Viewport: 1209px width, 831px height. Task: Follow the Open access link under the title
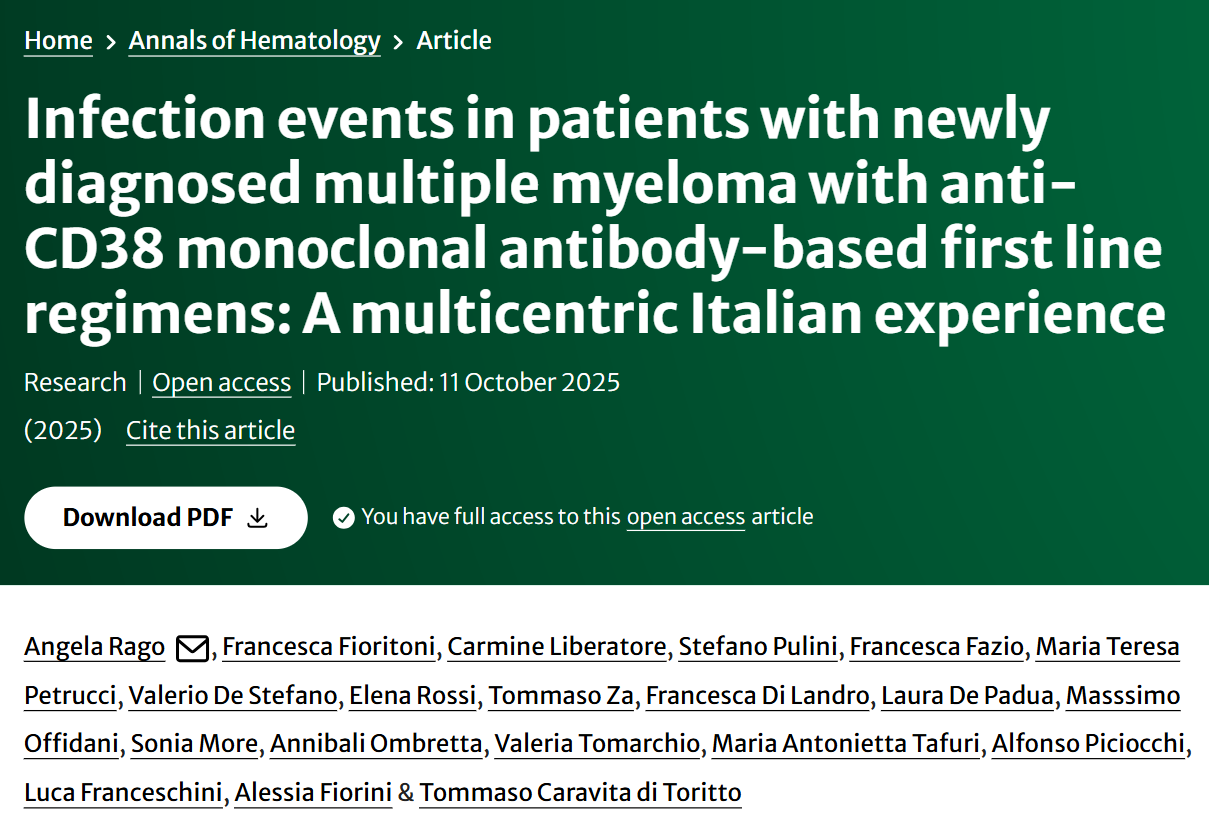tap(221, 383)
